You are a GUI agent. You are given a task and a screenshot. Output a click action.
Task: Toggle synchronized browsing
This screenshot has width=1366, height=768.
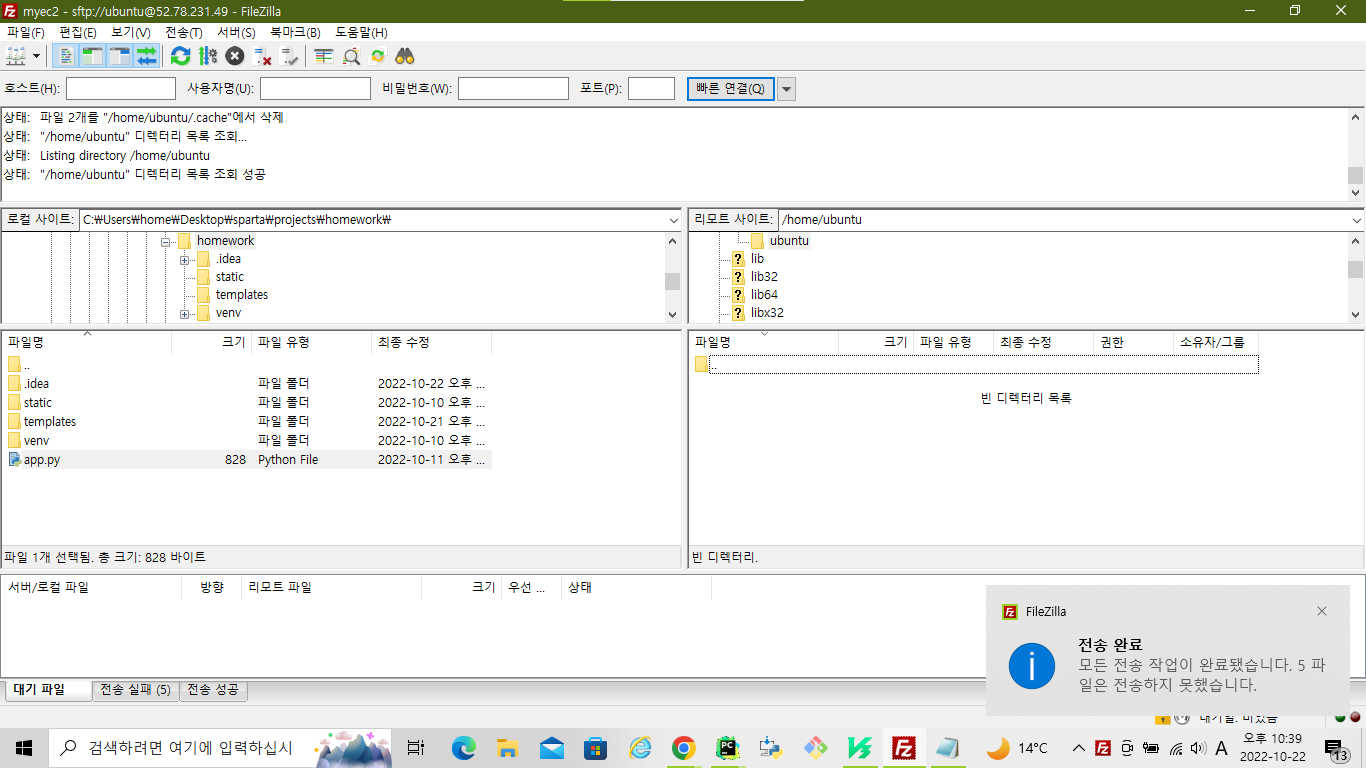tap(377, 56)
